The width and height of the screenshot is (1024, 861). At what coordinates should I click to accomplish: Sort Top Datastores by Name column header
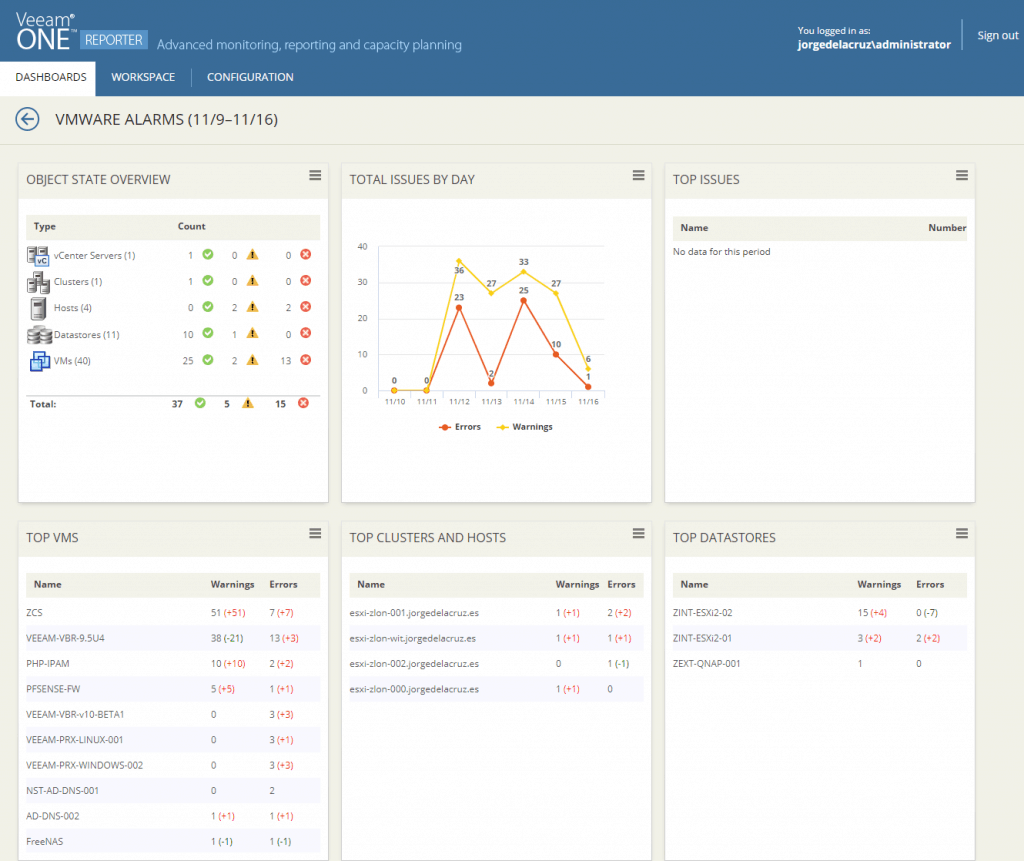[x=694, y=585]
